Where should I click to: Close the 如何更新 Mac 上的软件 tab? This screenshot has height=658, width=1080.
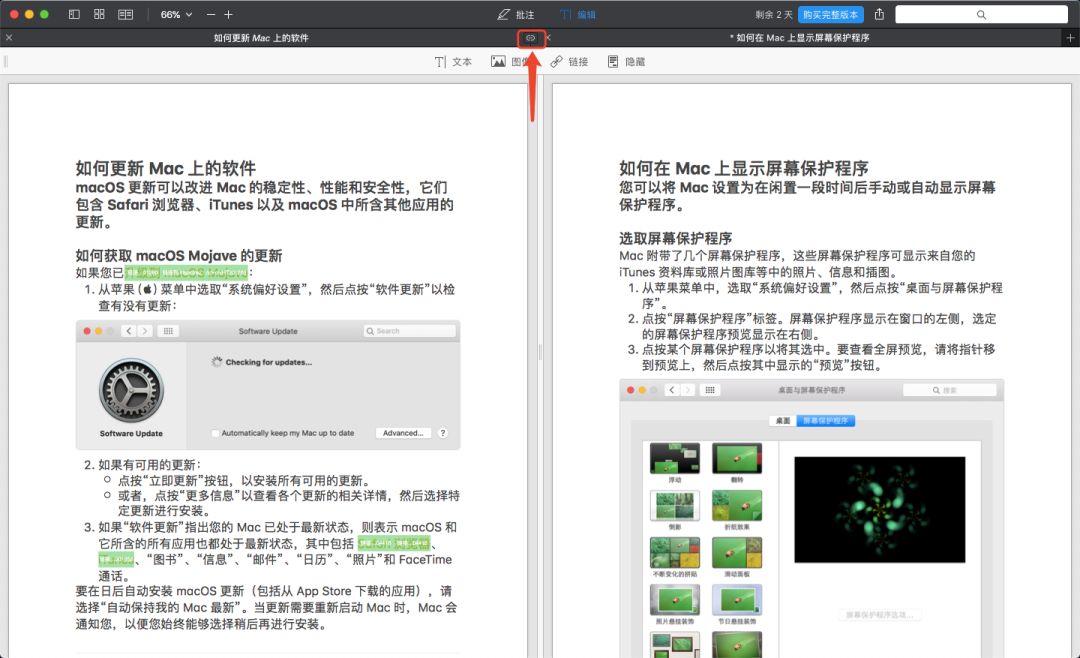[9, 38]
